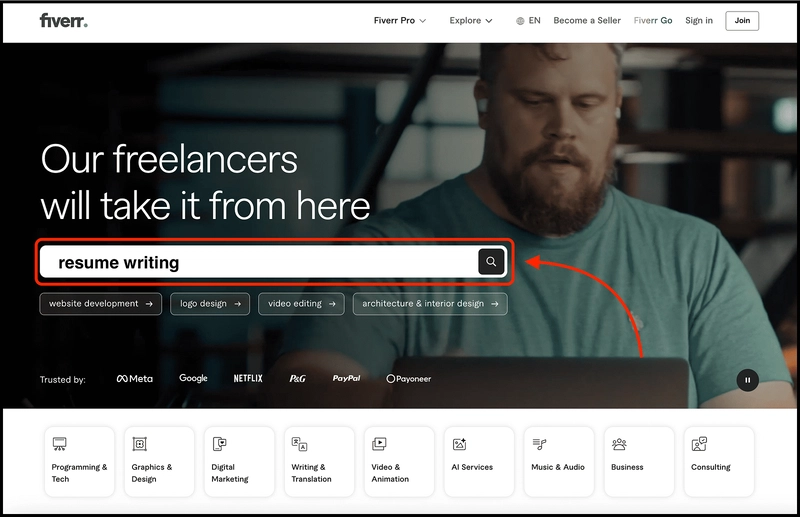Open Fiverr Go link

[653, 20]
